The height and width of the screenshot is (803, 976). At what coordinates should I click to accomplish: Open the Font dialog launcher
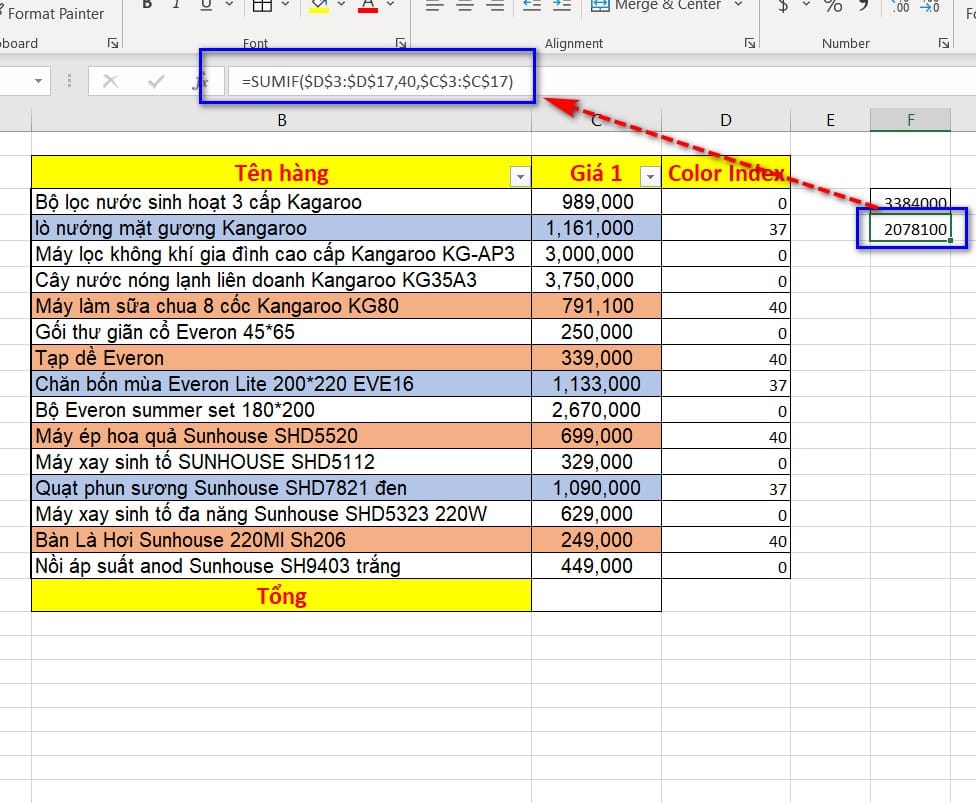tap(400, 43)
